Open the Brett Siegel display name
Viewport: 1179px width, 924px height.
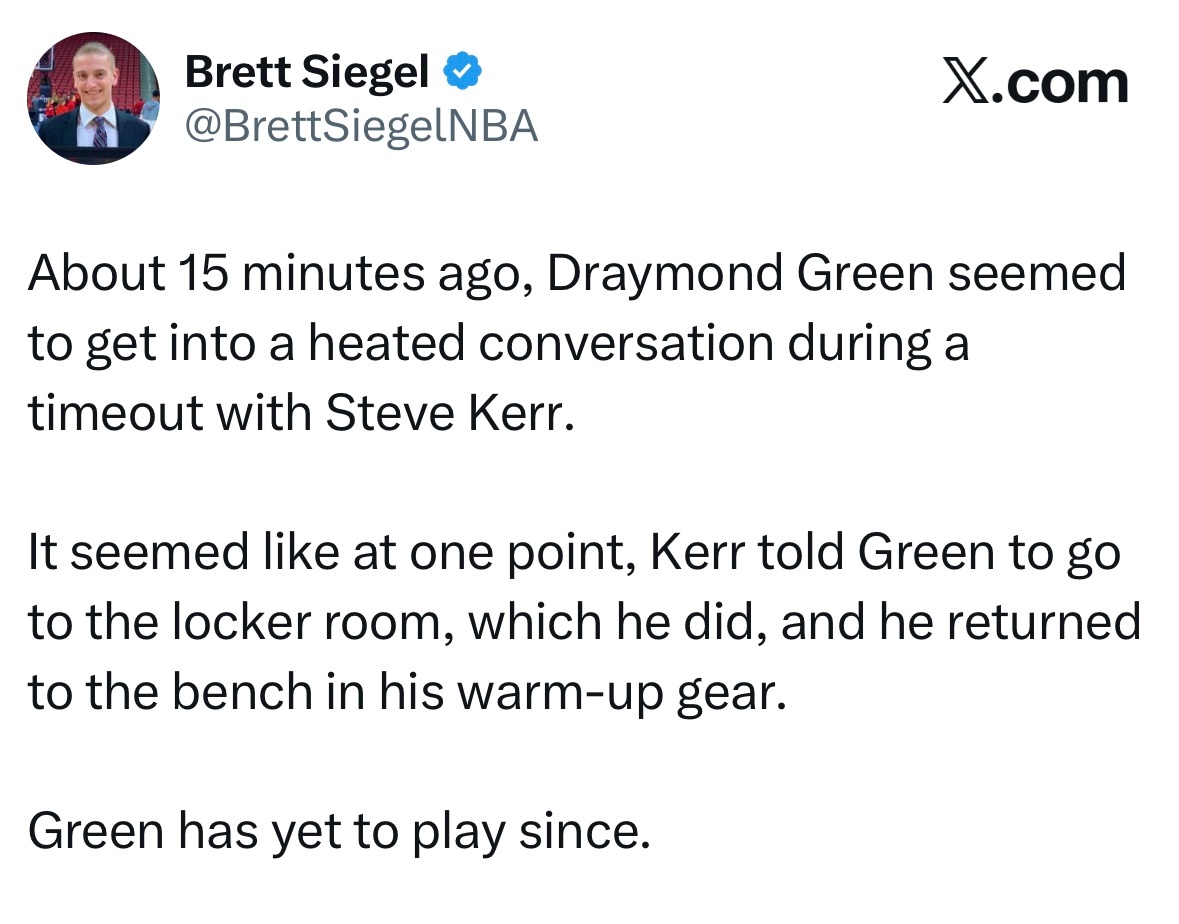click(307, 73)
